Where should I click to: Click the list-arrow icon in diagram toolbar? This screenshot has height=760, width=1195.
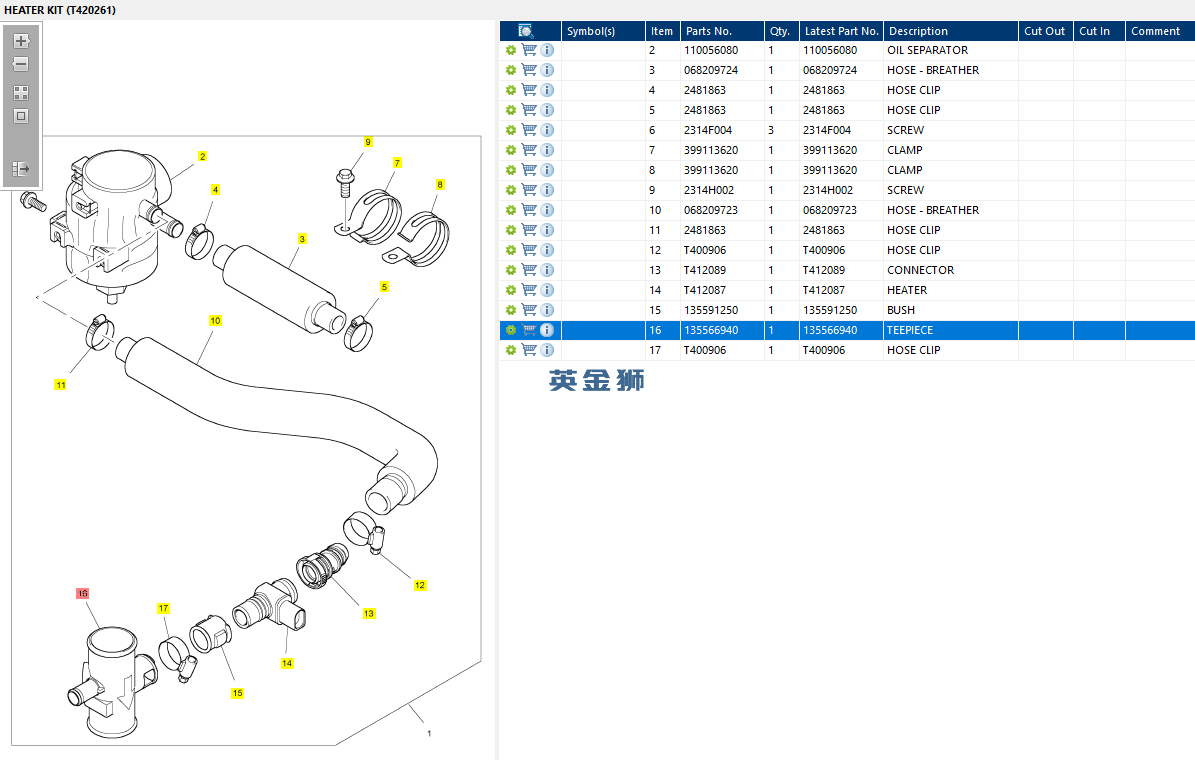coord(21,168)
